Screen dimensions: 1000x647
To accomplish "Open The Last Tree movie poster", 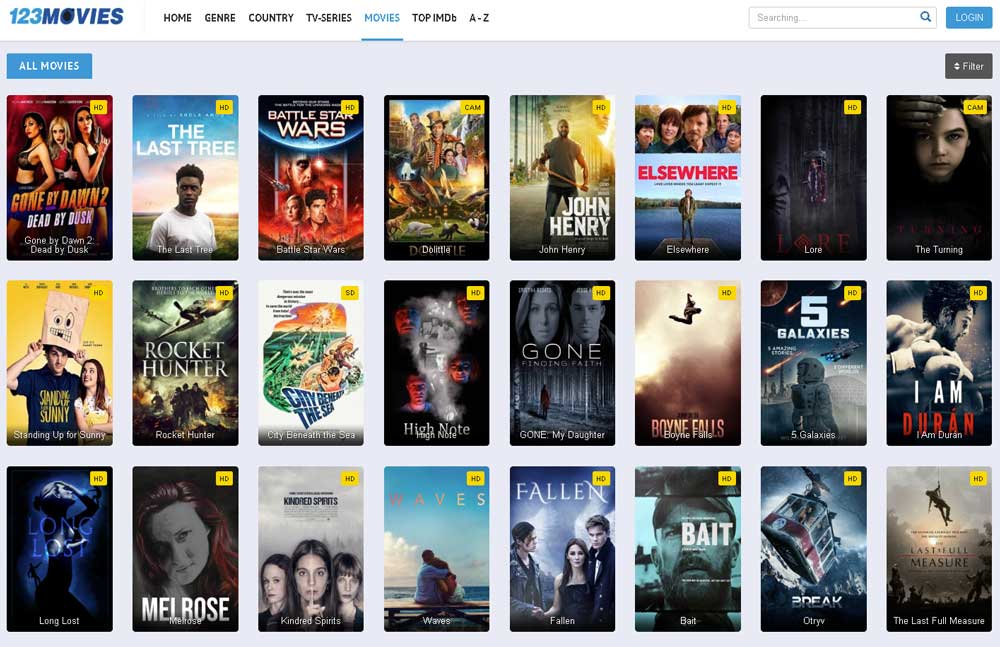I will point(185,177).
